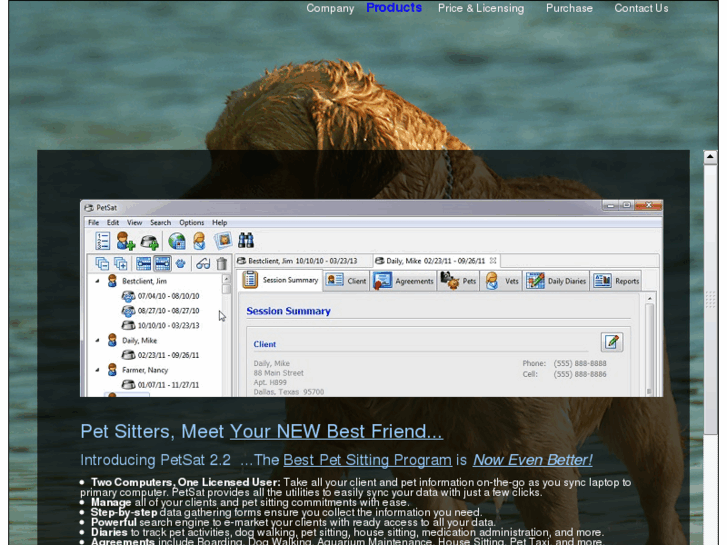
Task: Click the pencil edit icon in Client section
Action: 612,342
